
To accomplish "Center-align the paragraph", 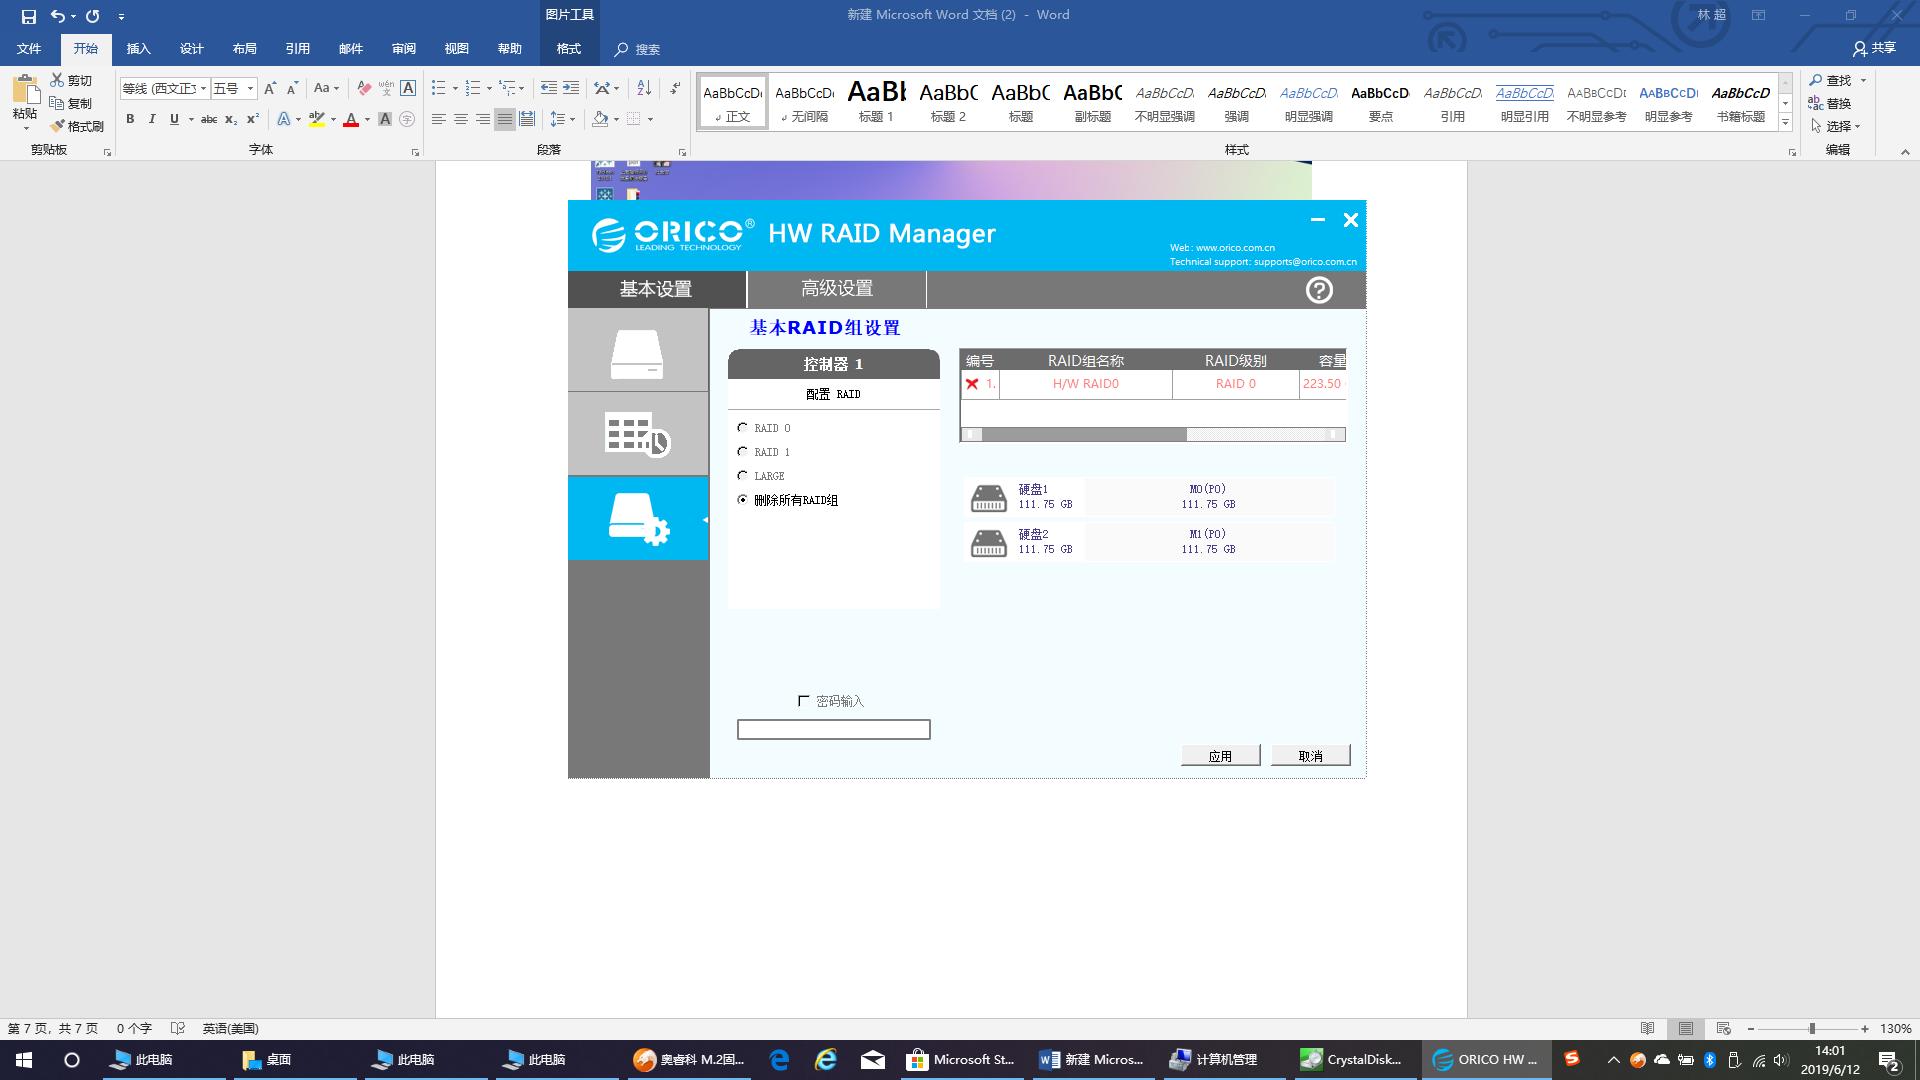I will pos(461,119).
